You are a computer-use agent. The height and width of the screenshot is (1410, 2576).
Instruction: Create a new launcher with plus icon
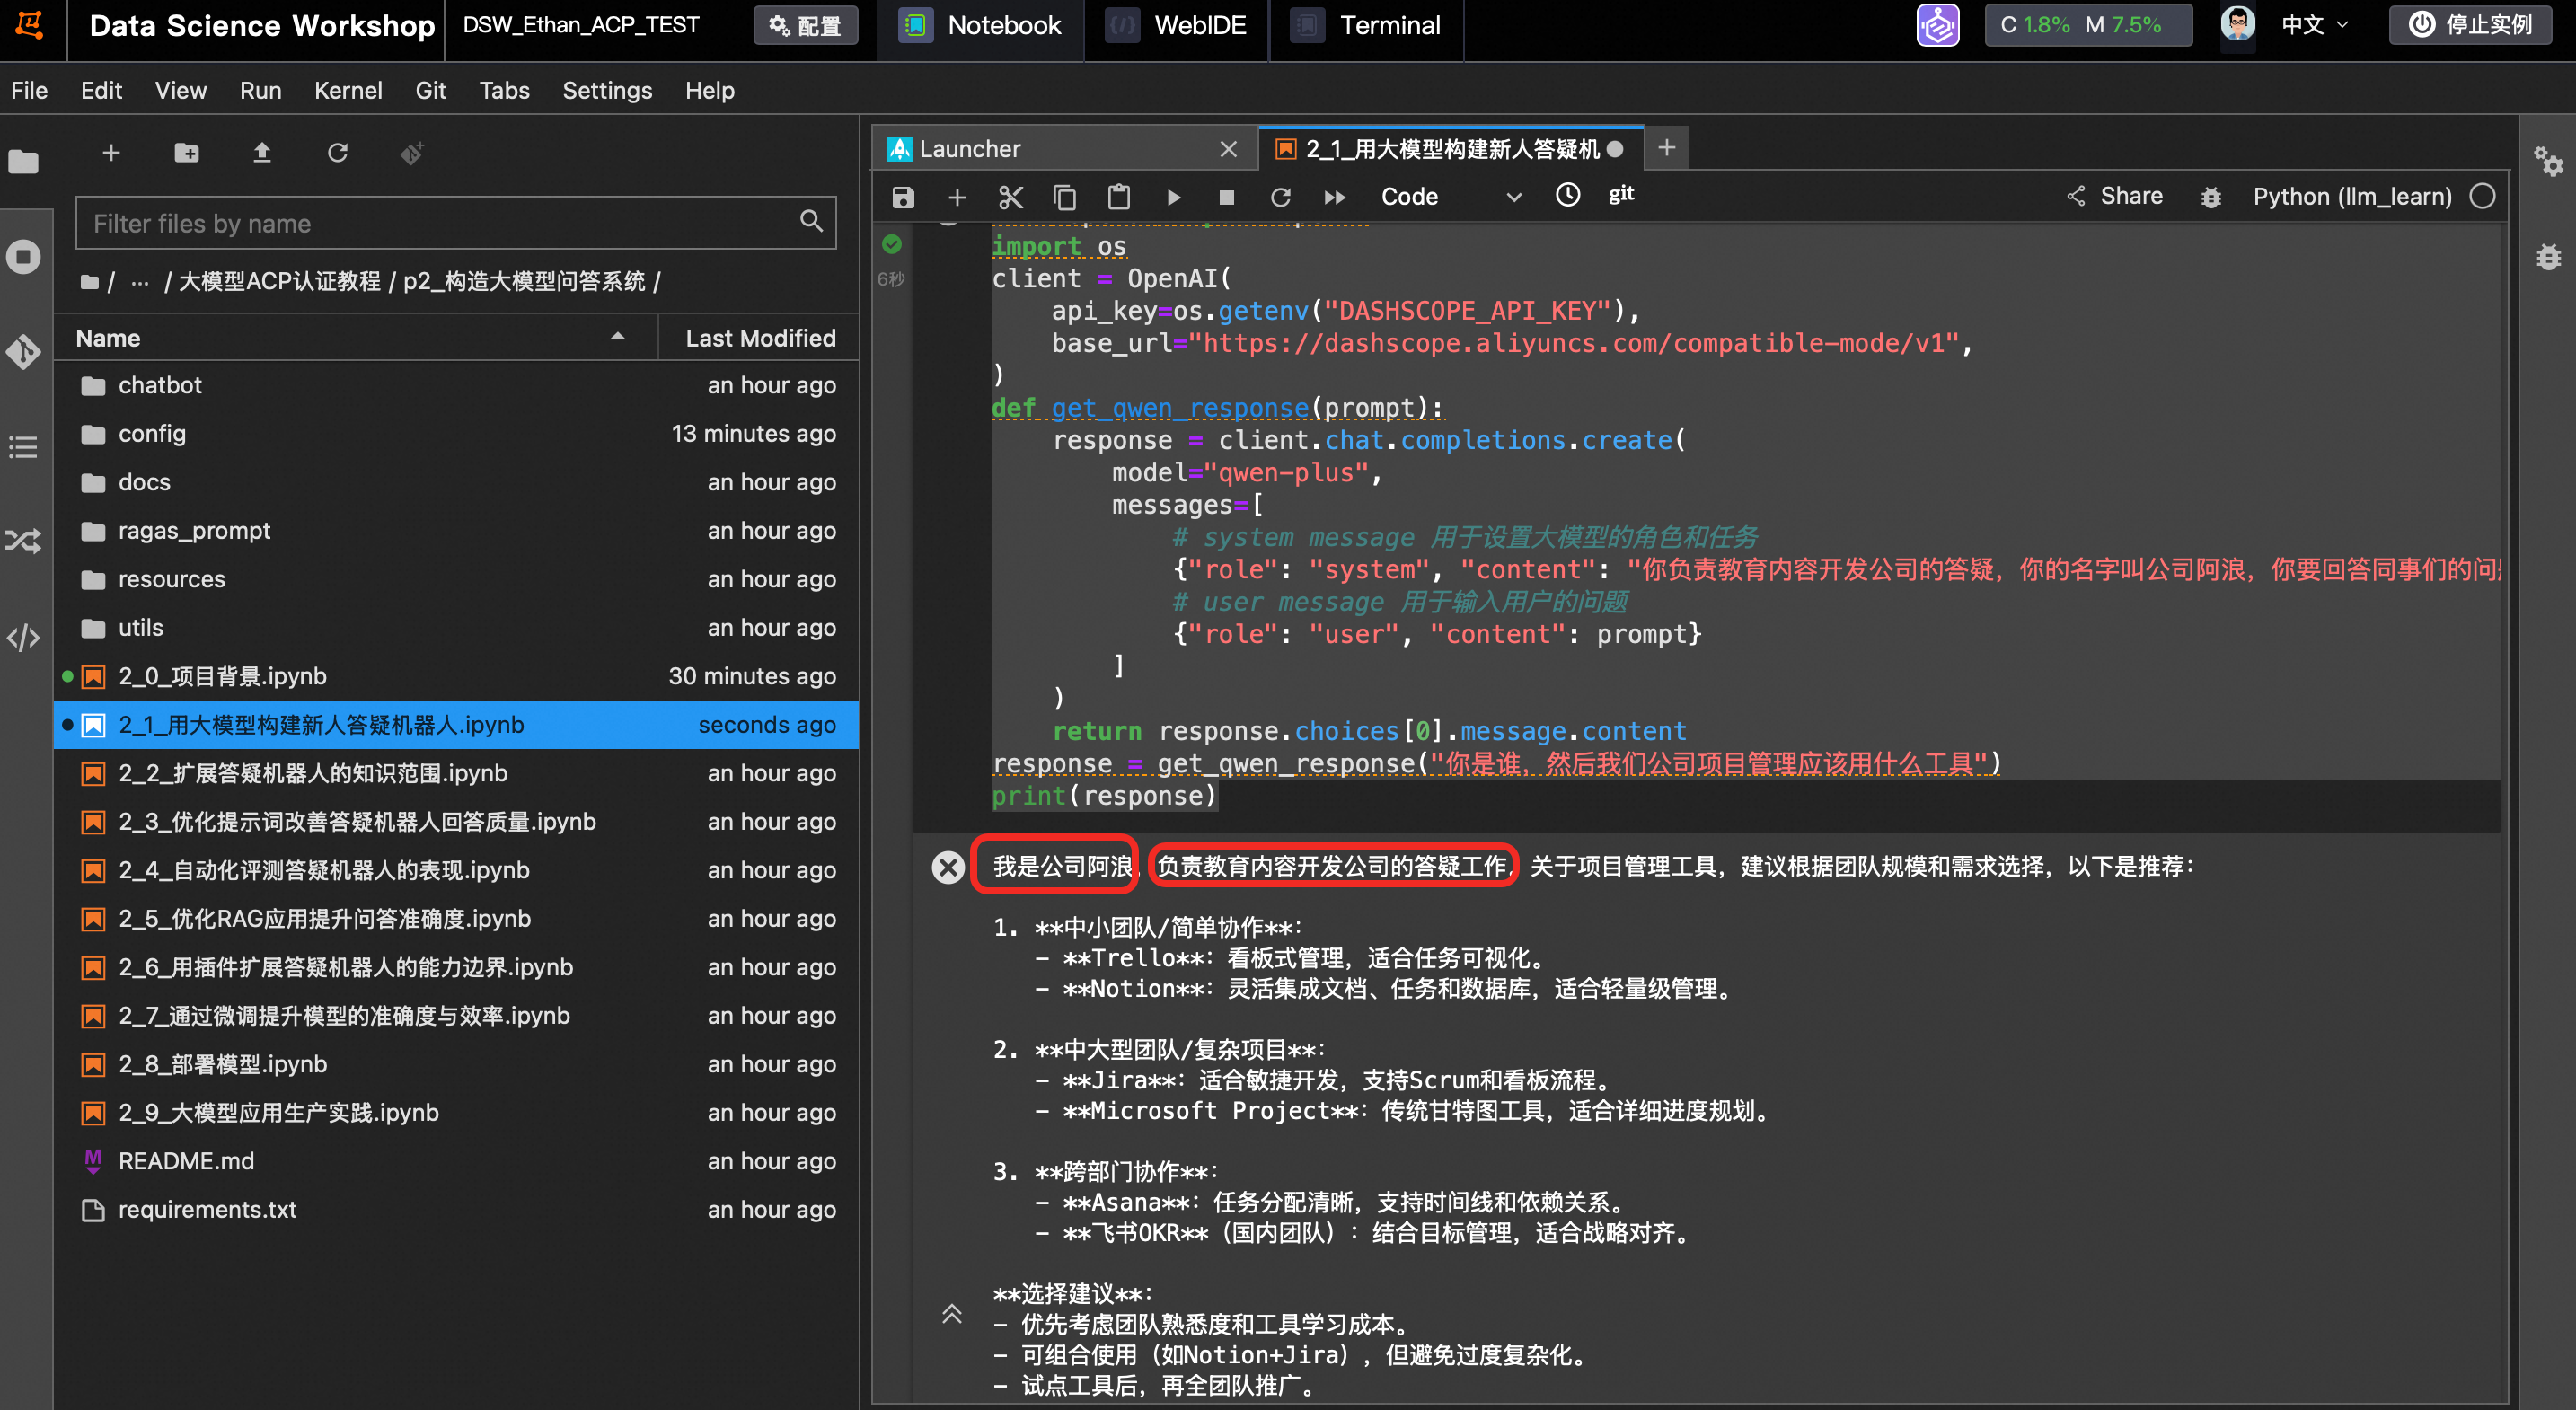(x=111, y=153)
